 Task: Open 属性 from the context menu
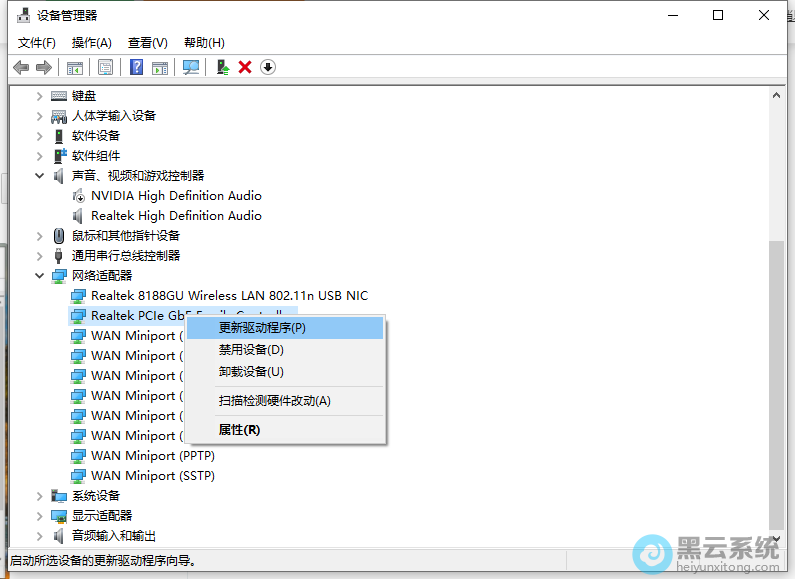tap(239, 430)
